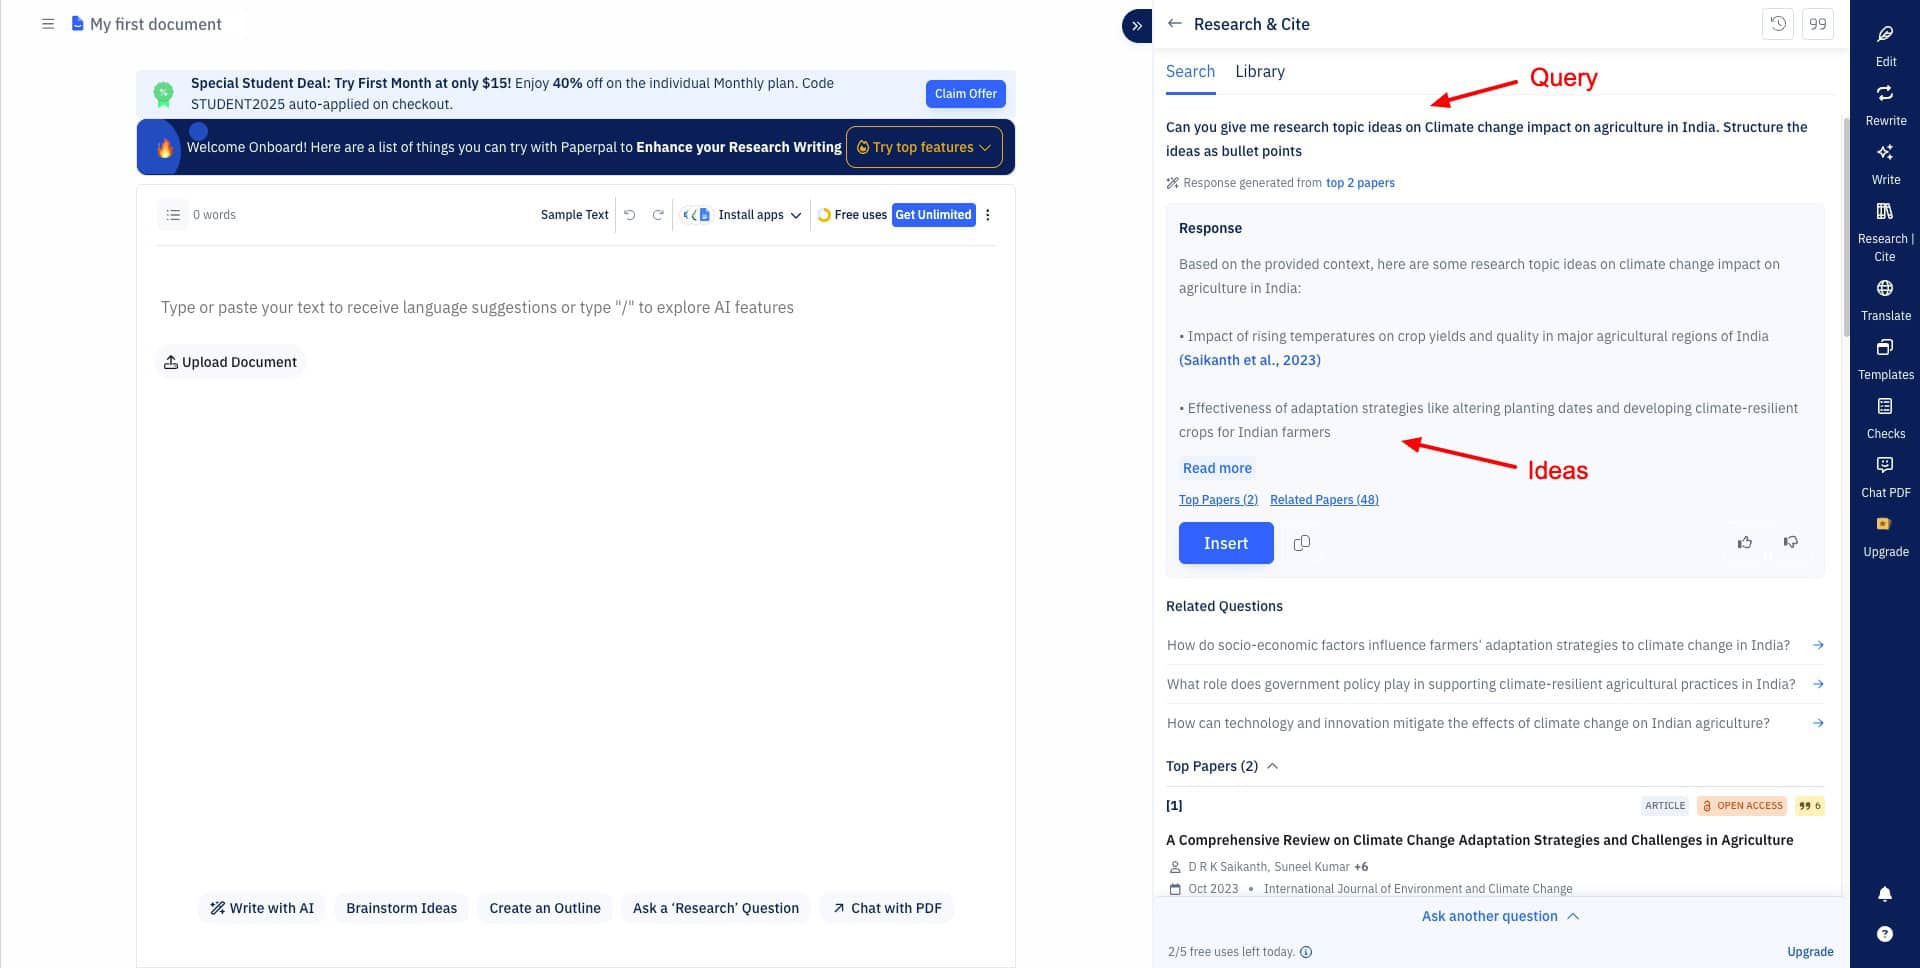Collapse the Top Papers (2) section
This screenshot has height=968, width=1920.
tap(1272, 766)
